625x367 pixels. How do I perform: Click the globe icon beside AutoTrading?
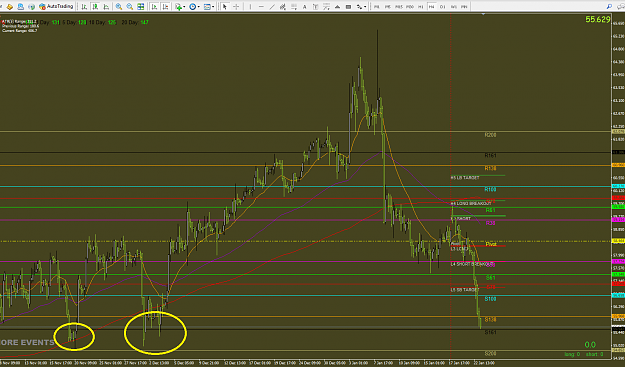coord(31,7)
